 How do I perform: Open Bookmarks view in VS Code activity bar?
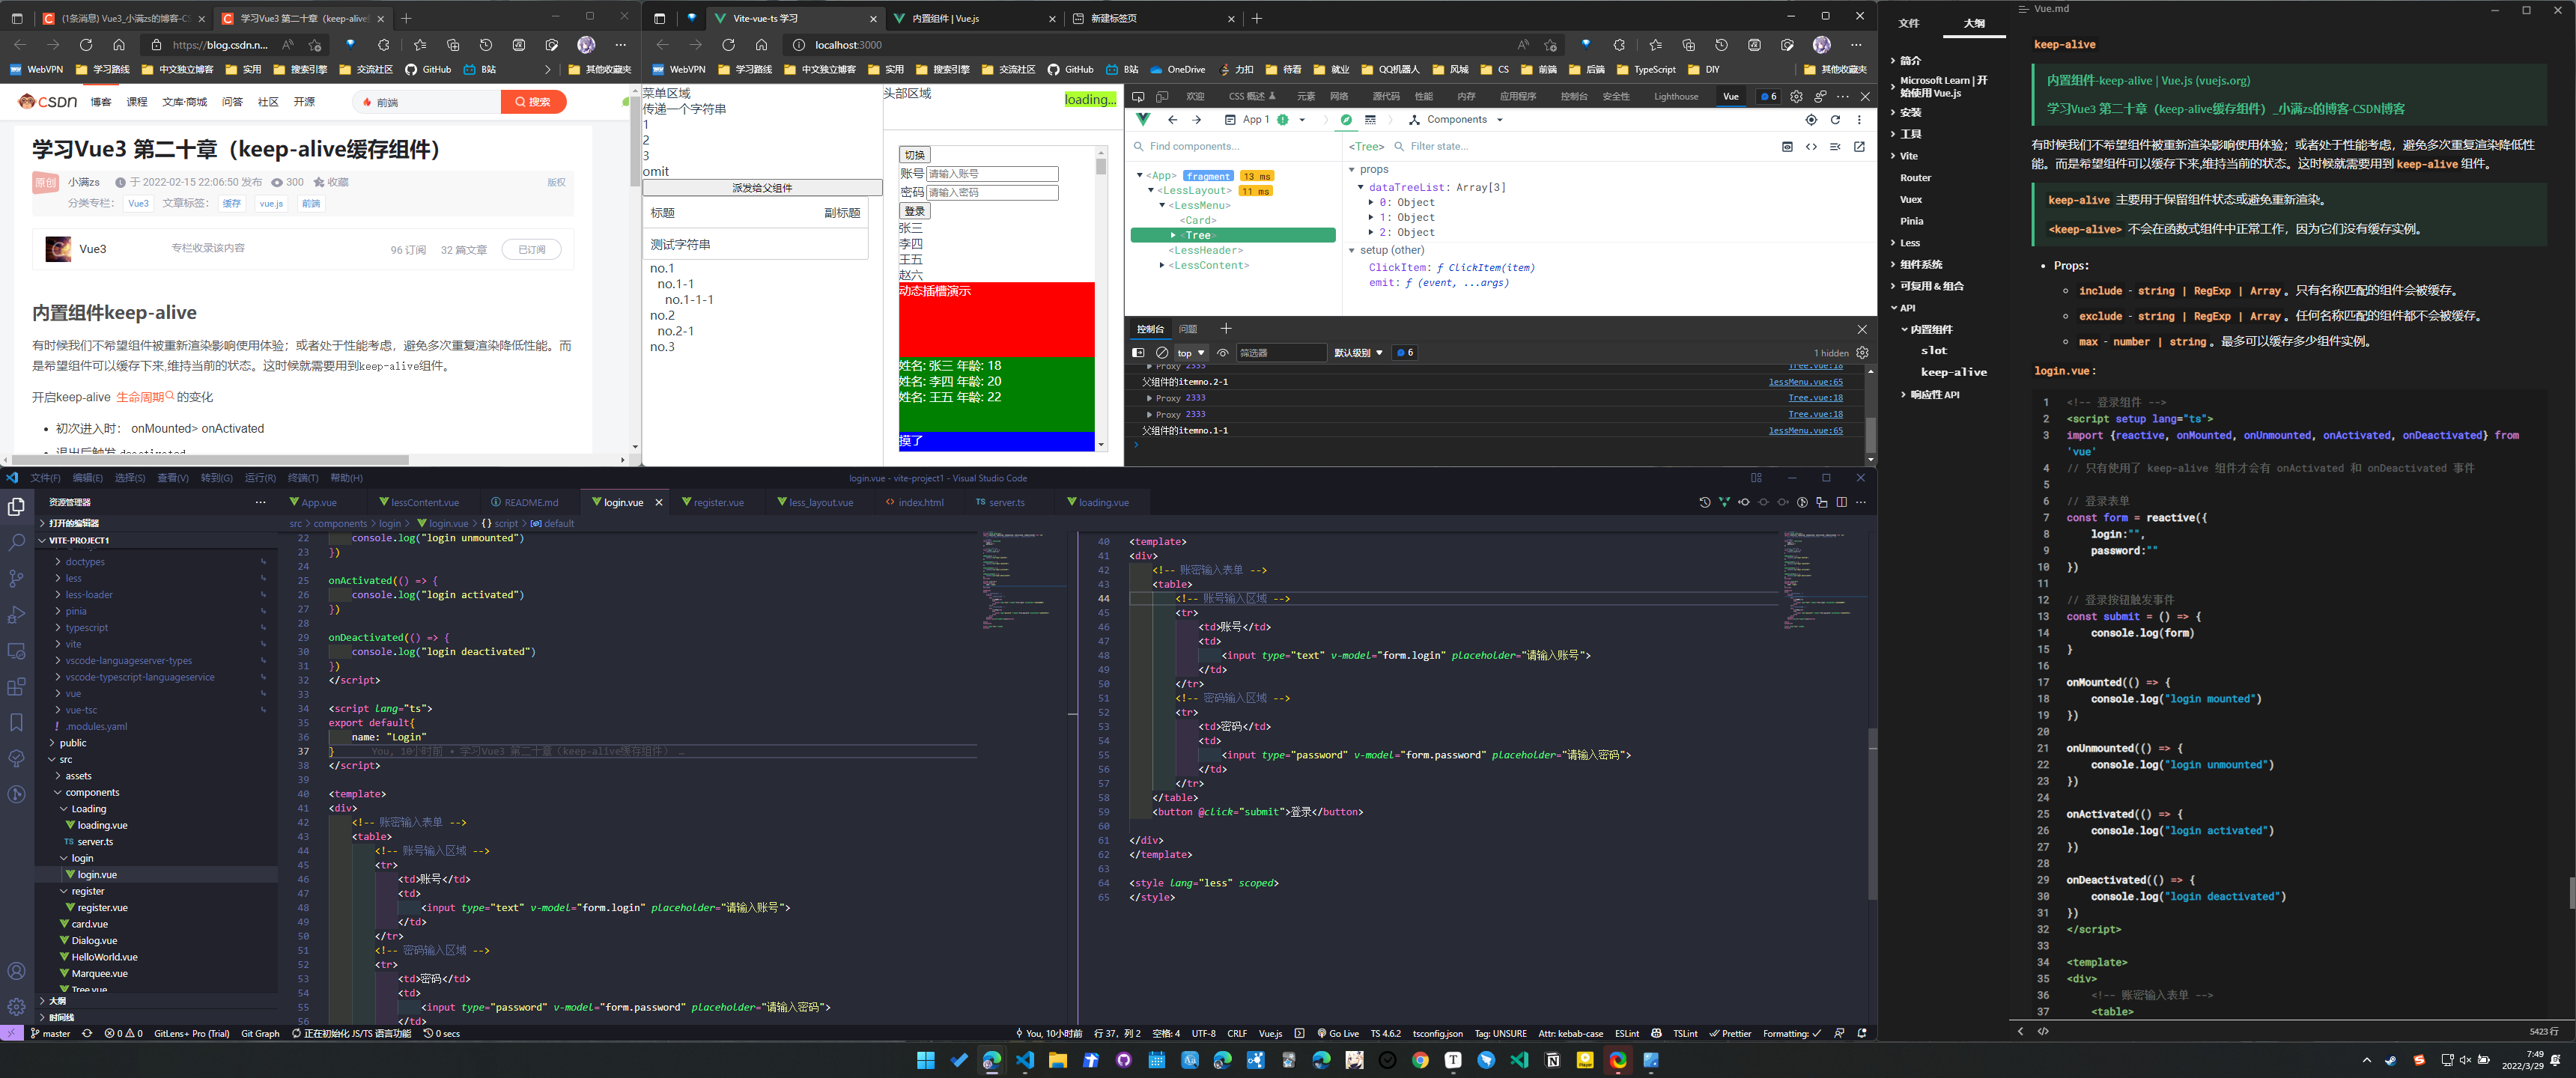tap(16, 722)
